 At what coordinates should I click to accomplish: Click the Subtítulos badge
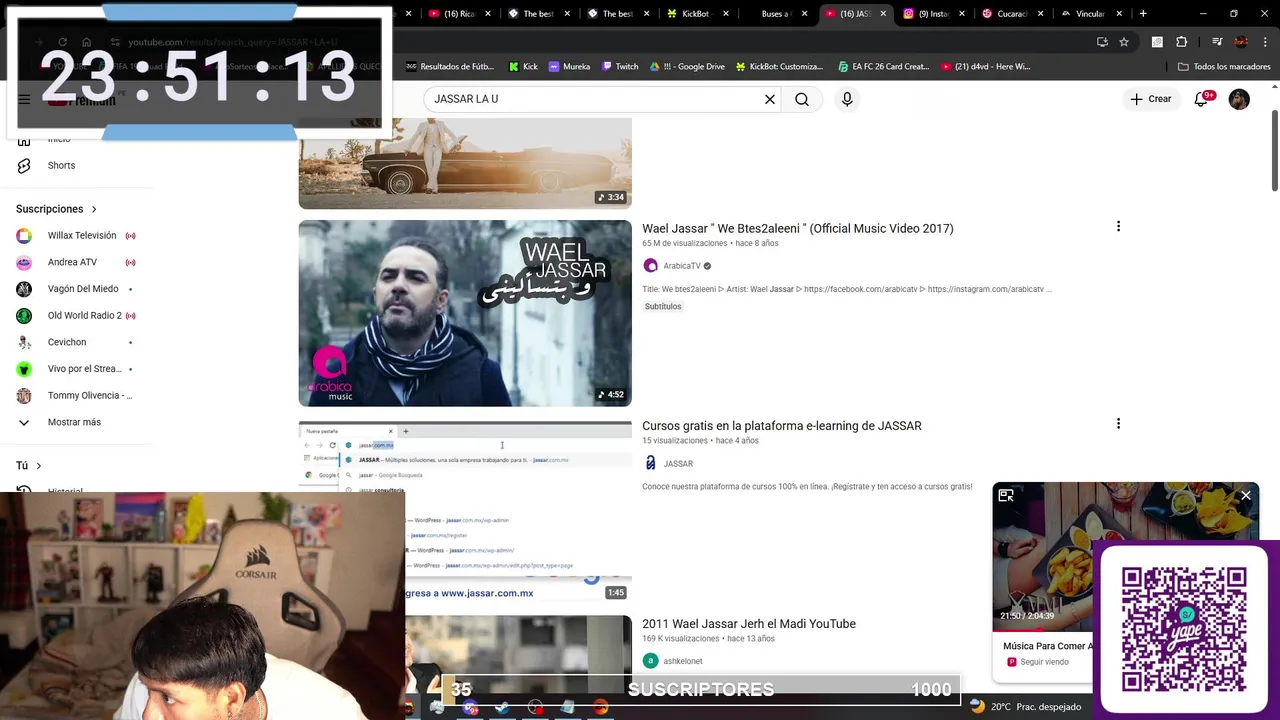point(663,307)
